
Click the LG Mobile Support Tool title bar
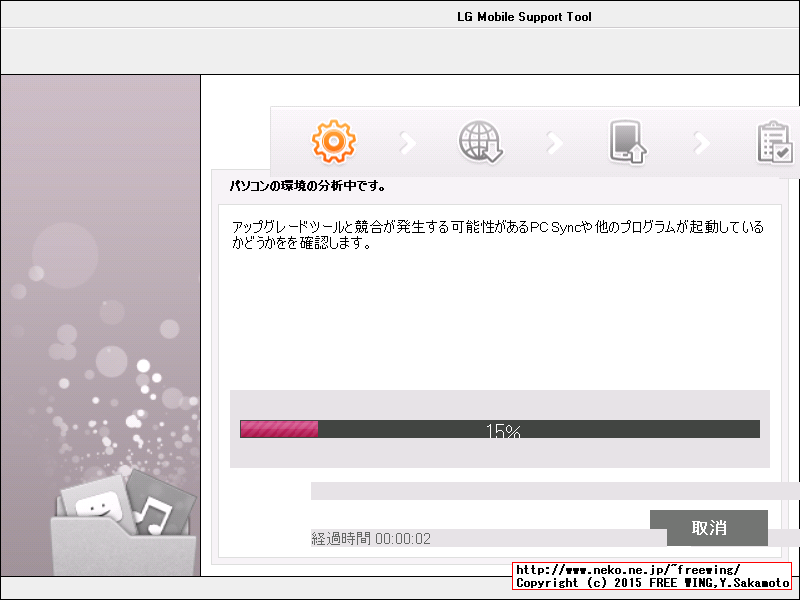(x=525, y=16)
